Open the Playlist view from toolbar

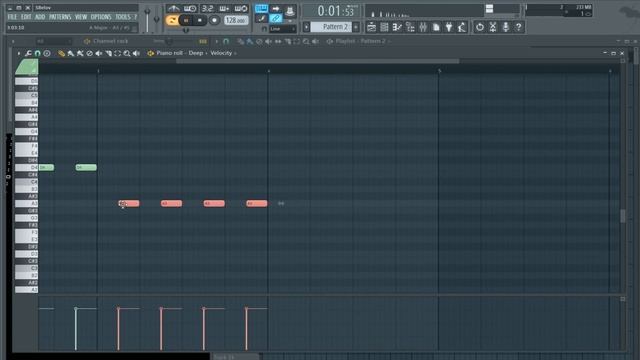pyautogui.click(x=371, y=27)
